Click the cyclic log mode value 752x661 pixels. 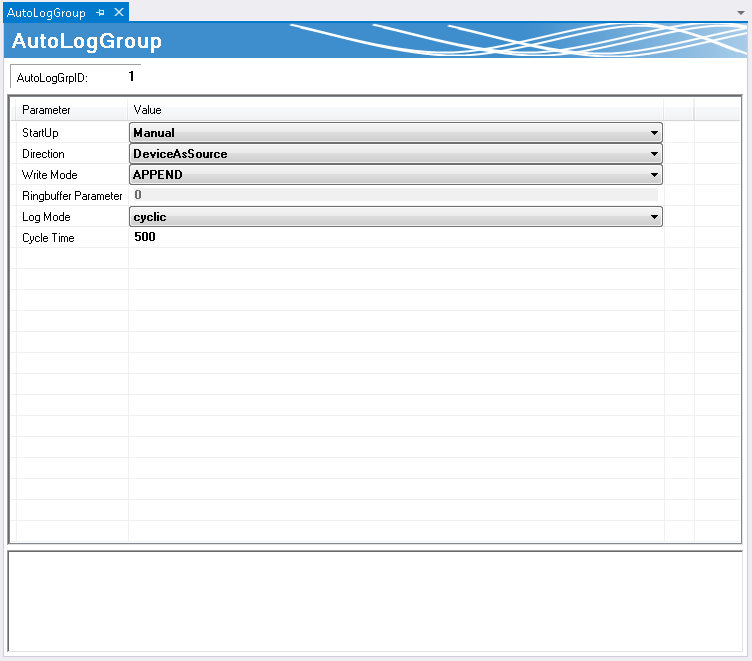pos(150,217)
